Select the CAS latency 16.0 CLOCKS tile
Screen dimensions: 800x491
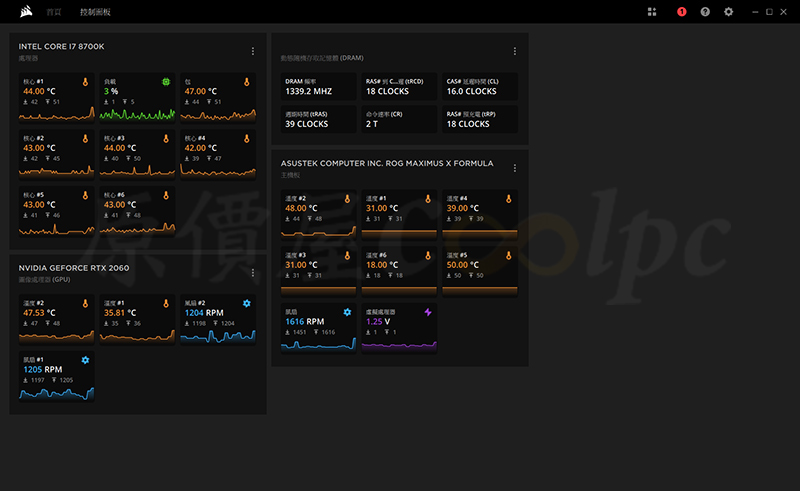(480, 86)
